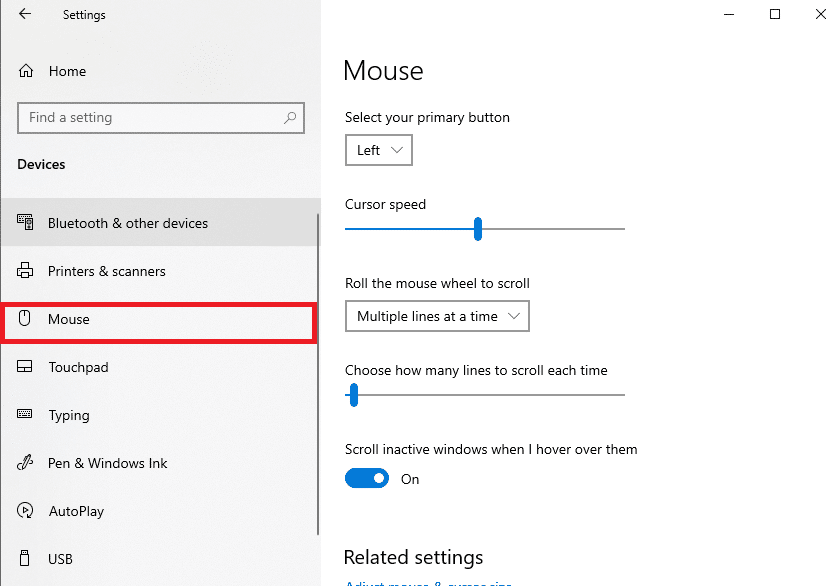The image size is (834, 586).
Task: Select Typing in the sidebar
Action: coord(69,415)
